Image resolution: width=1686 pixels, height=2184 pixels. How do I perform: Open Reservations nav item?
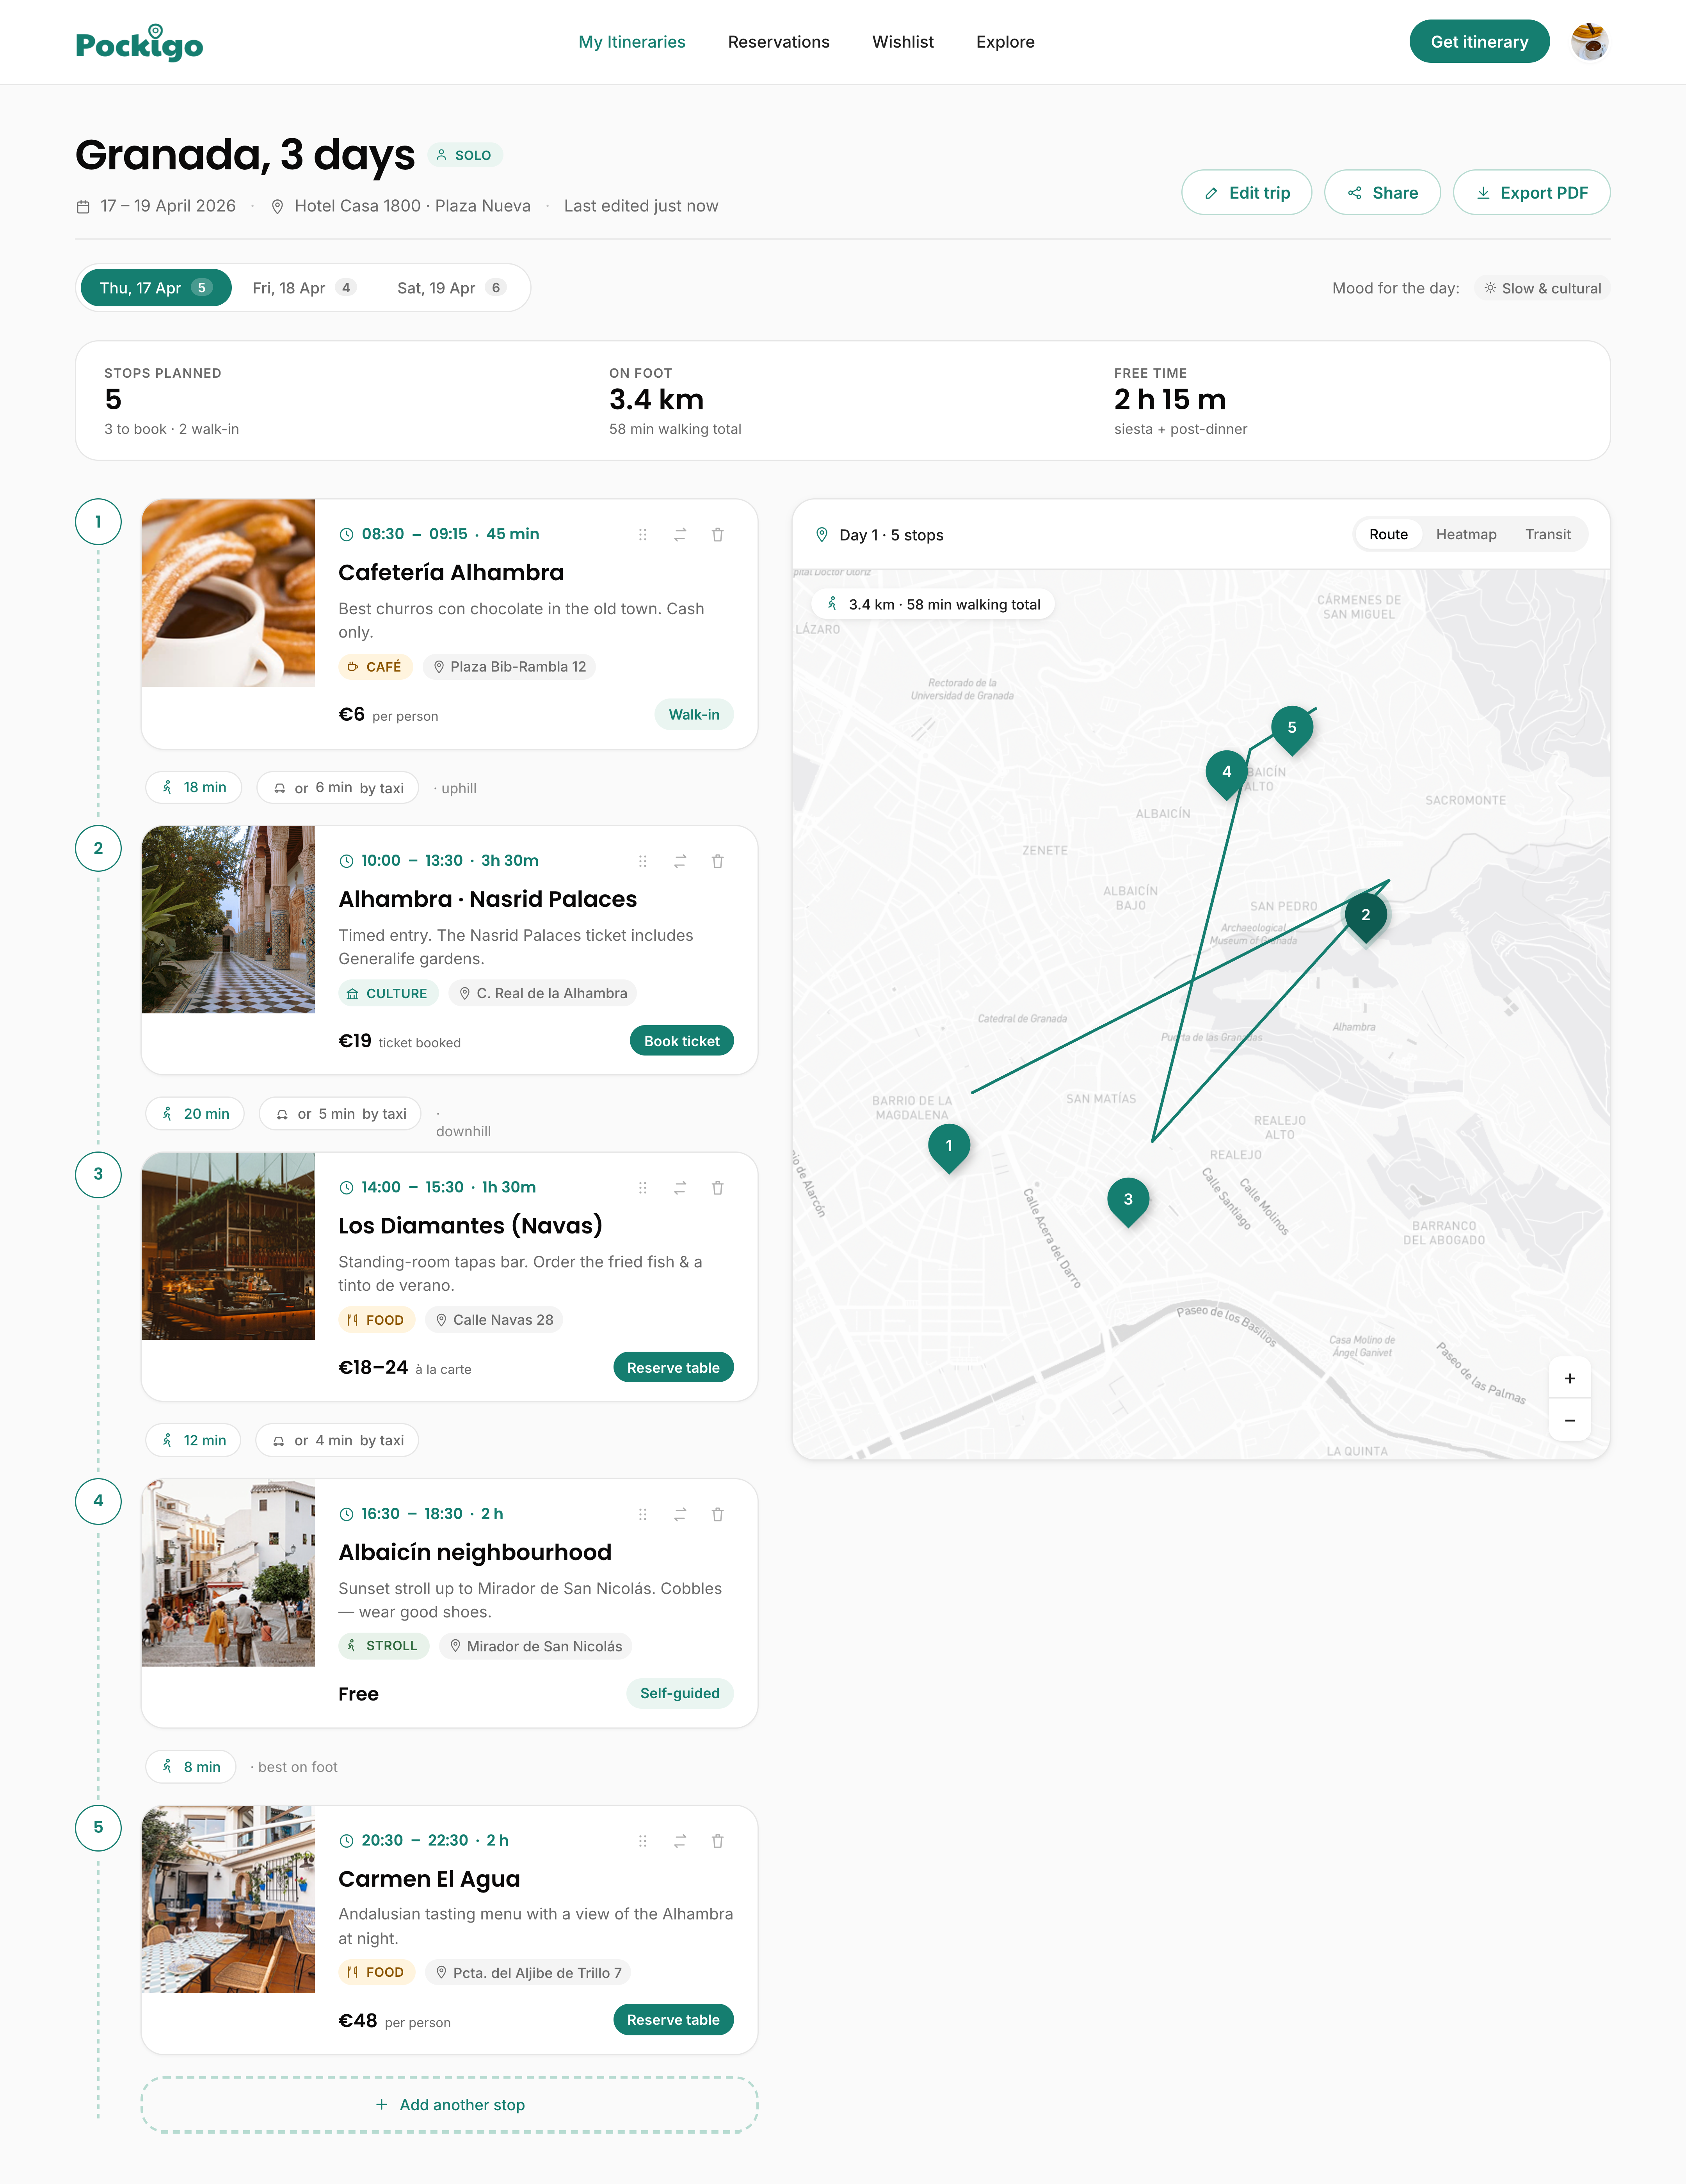point(779,42)
